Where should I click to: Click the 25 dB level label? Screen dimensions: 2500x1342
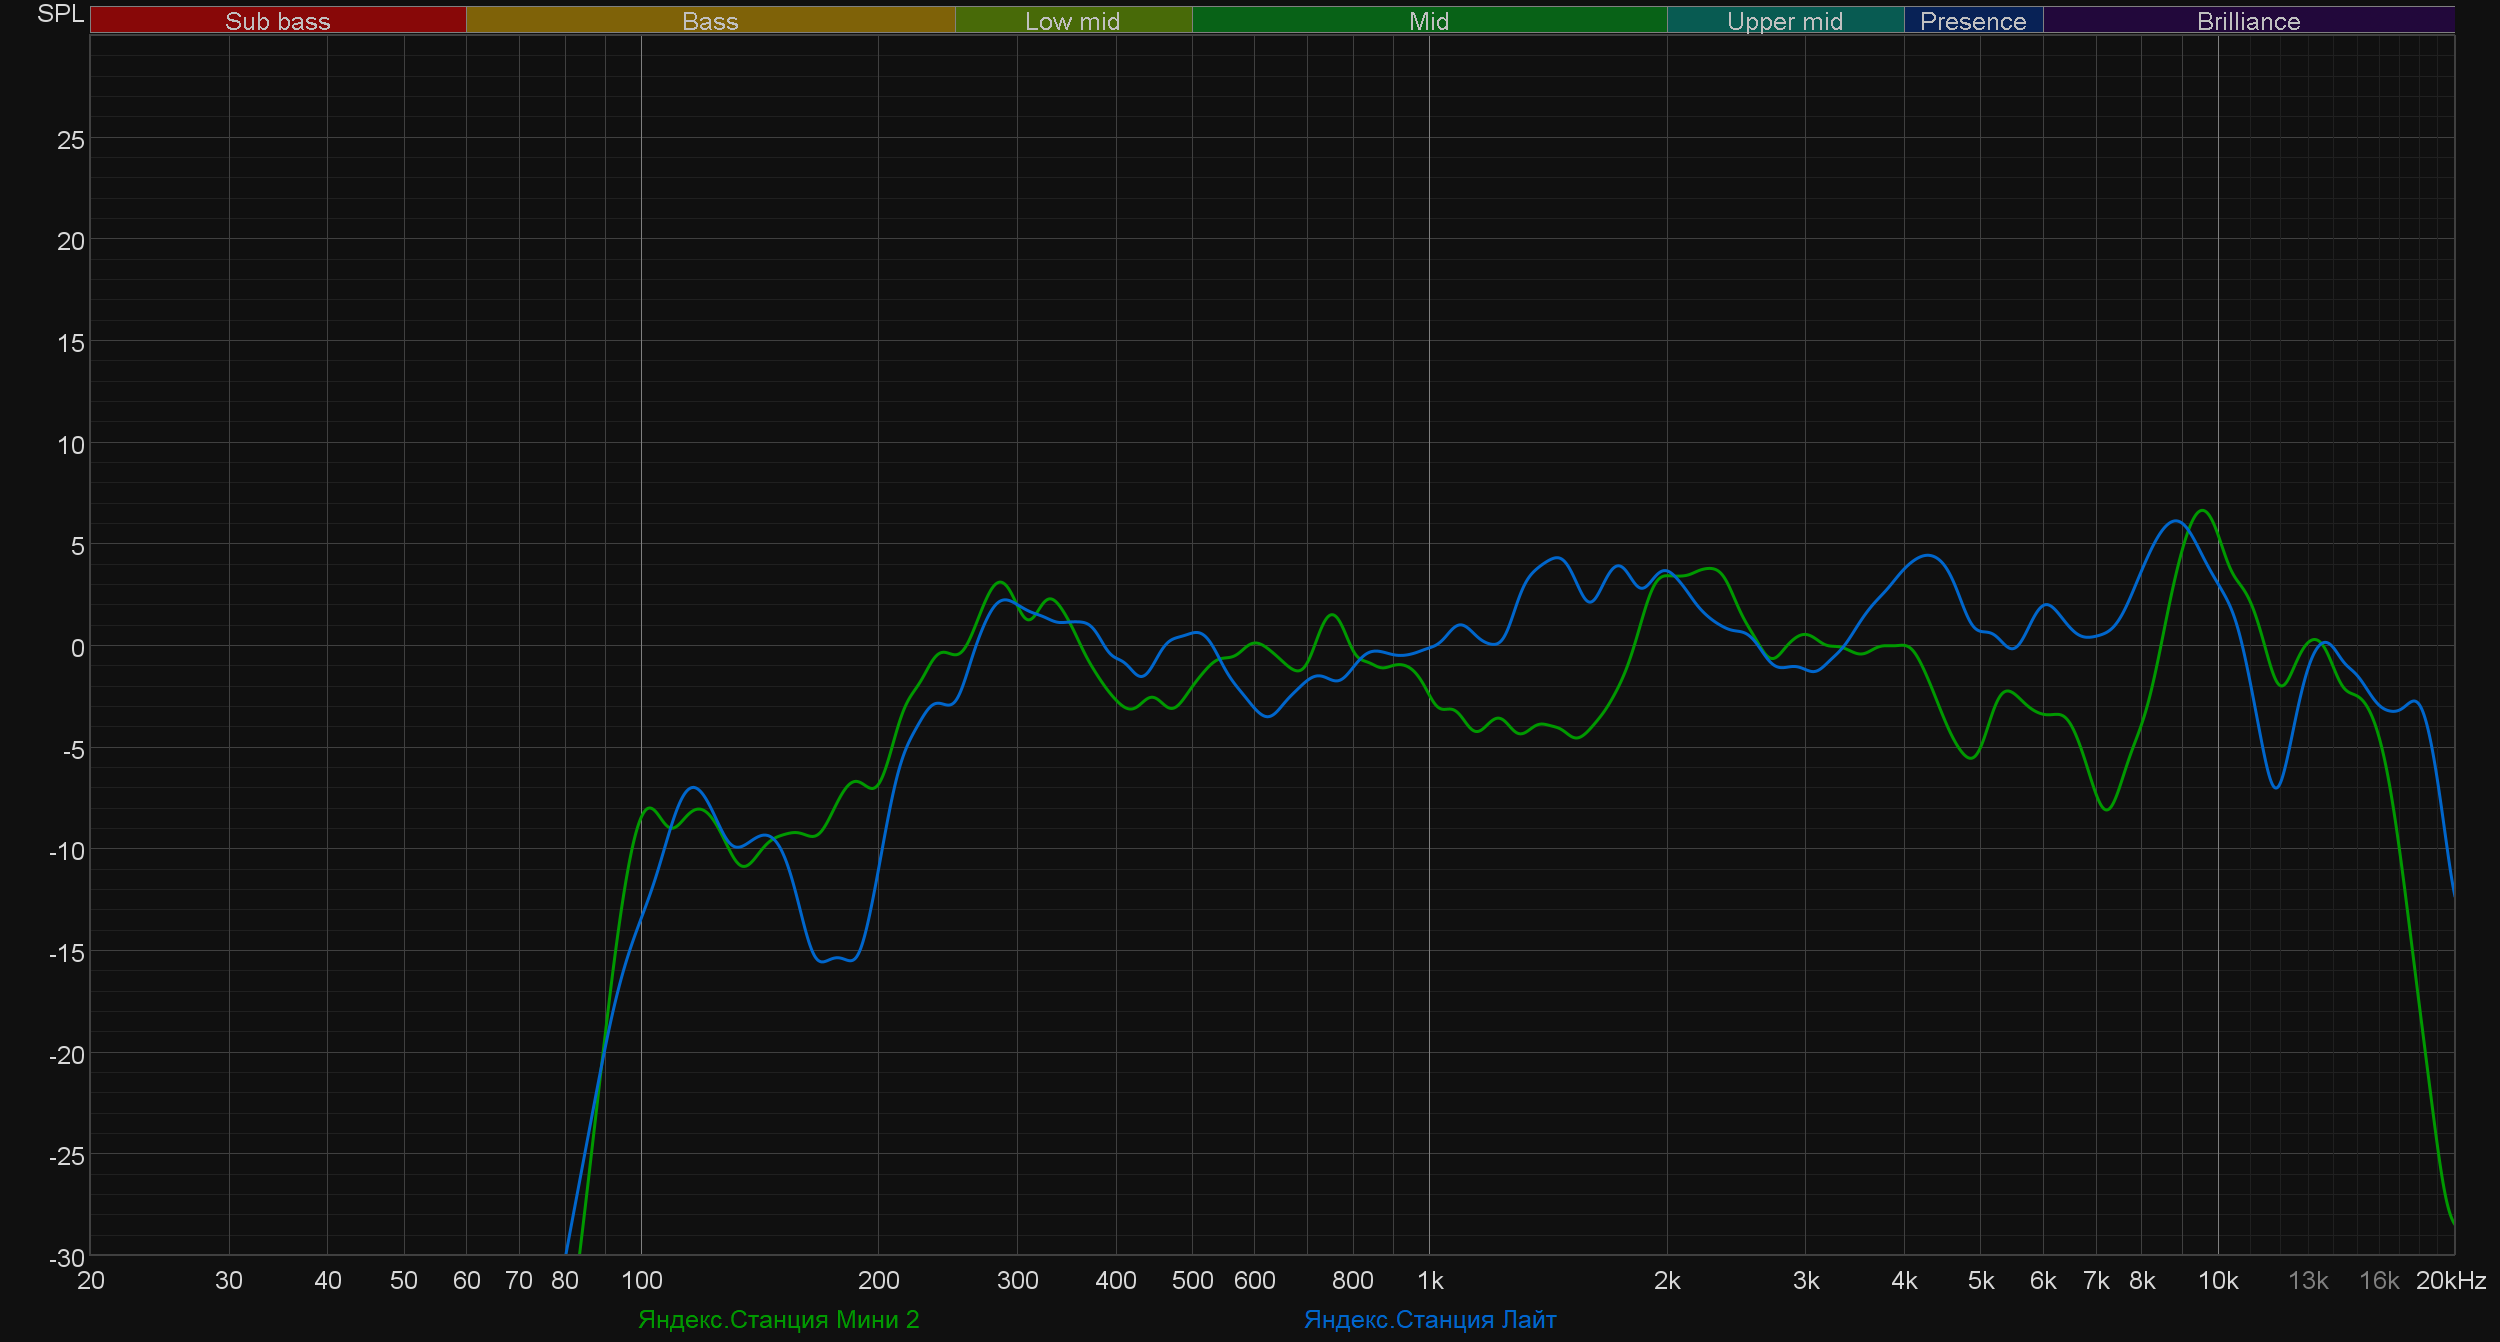click(71, 140)
